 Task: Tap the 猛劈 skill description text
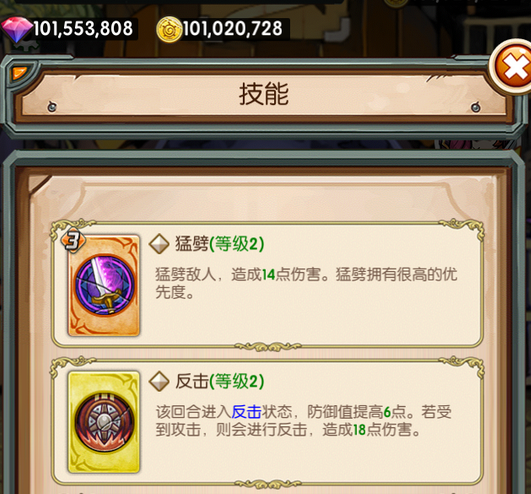[x=306, y=283]
